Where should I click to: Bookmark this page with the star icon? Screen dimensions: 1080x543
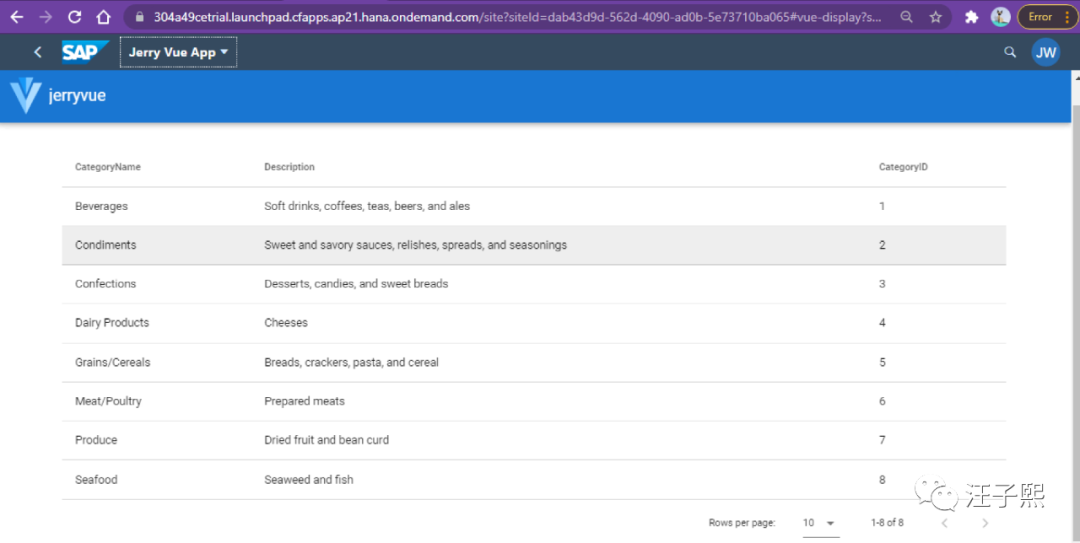coord(935,17)
